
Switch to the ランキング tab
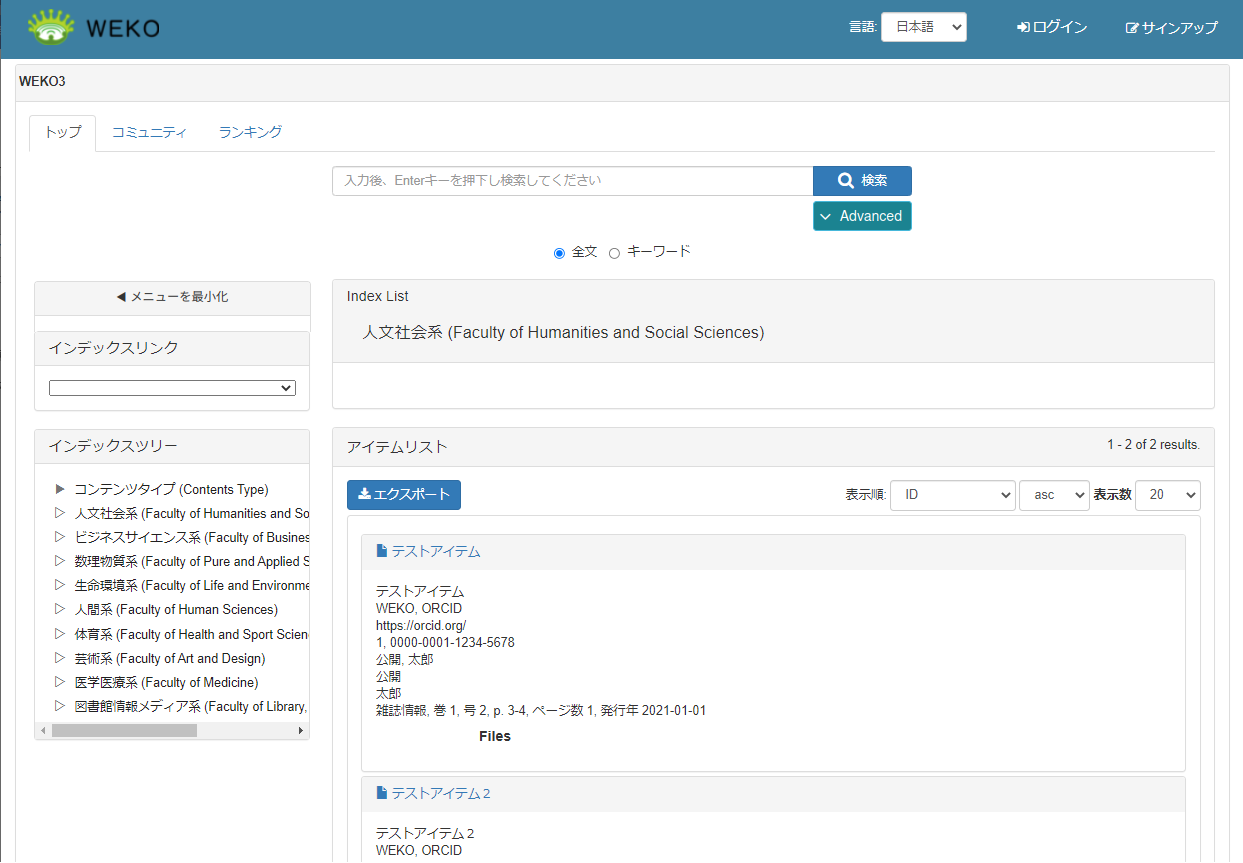tap(250, 132)
